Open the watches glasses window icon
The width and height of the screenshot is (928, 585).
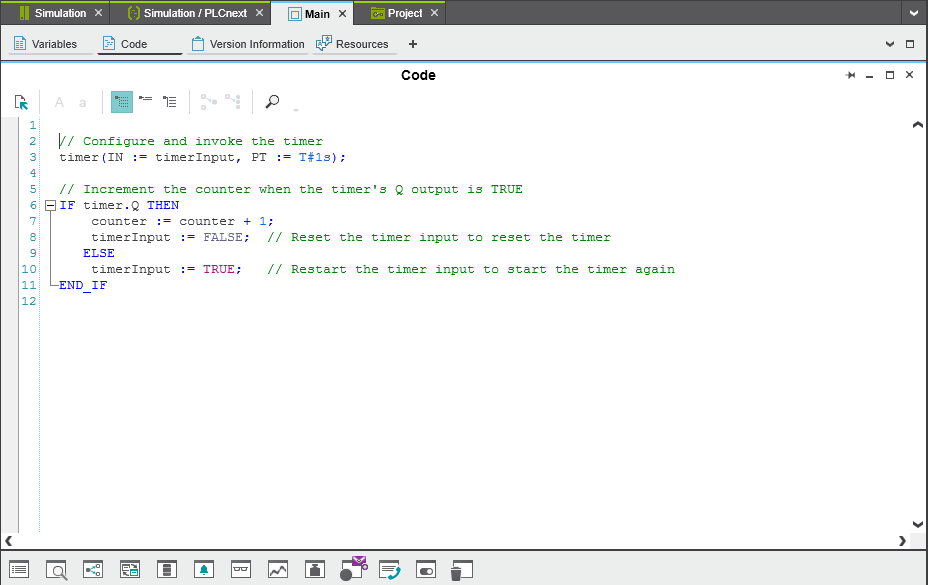(241, 570)
